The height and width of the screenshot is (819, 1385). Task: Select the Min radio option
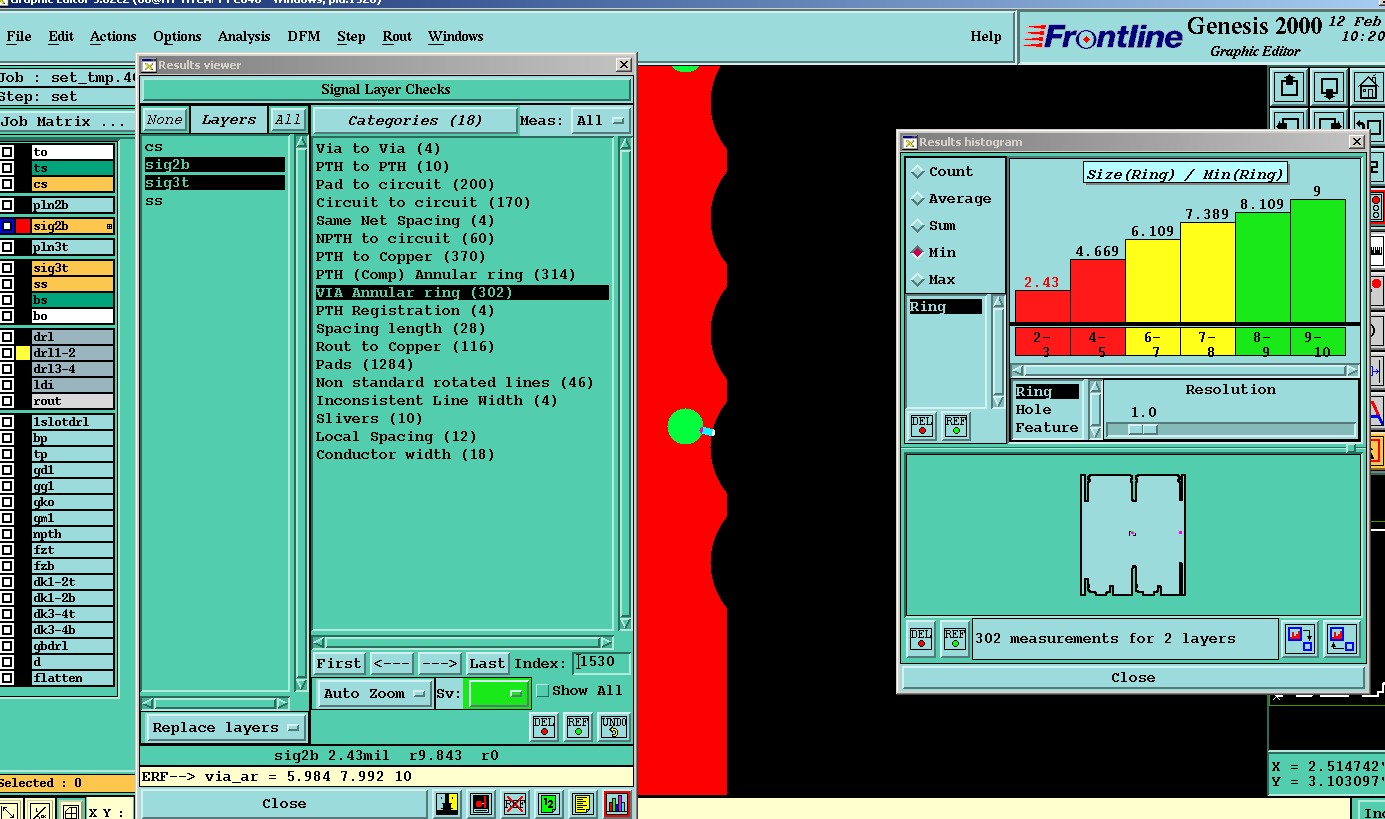tap(917, 253)
